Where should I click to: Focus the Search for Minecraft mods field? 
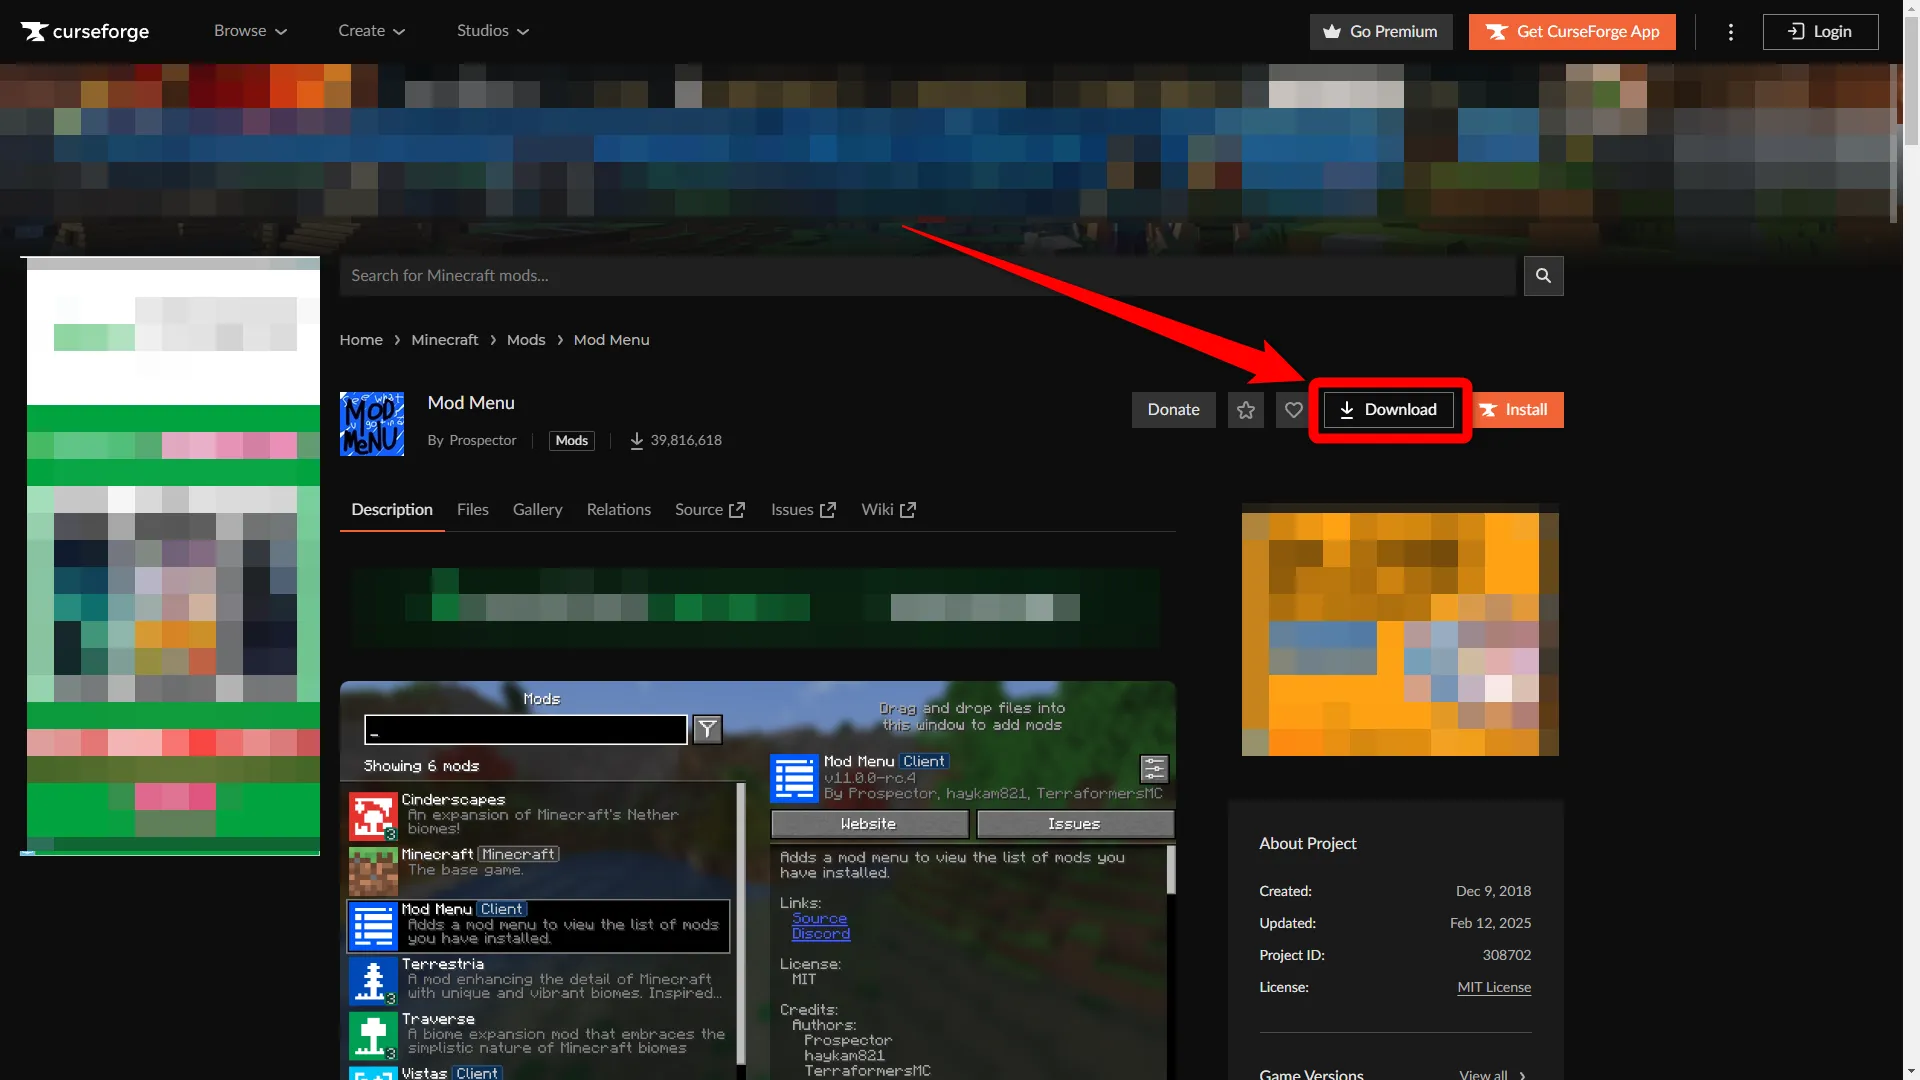928,276
